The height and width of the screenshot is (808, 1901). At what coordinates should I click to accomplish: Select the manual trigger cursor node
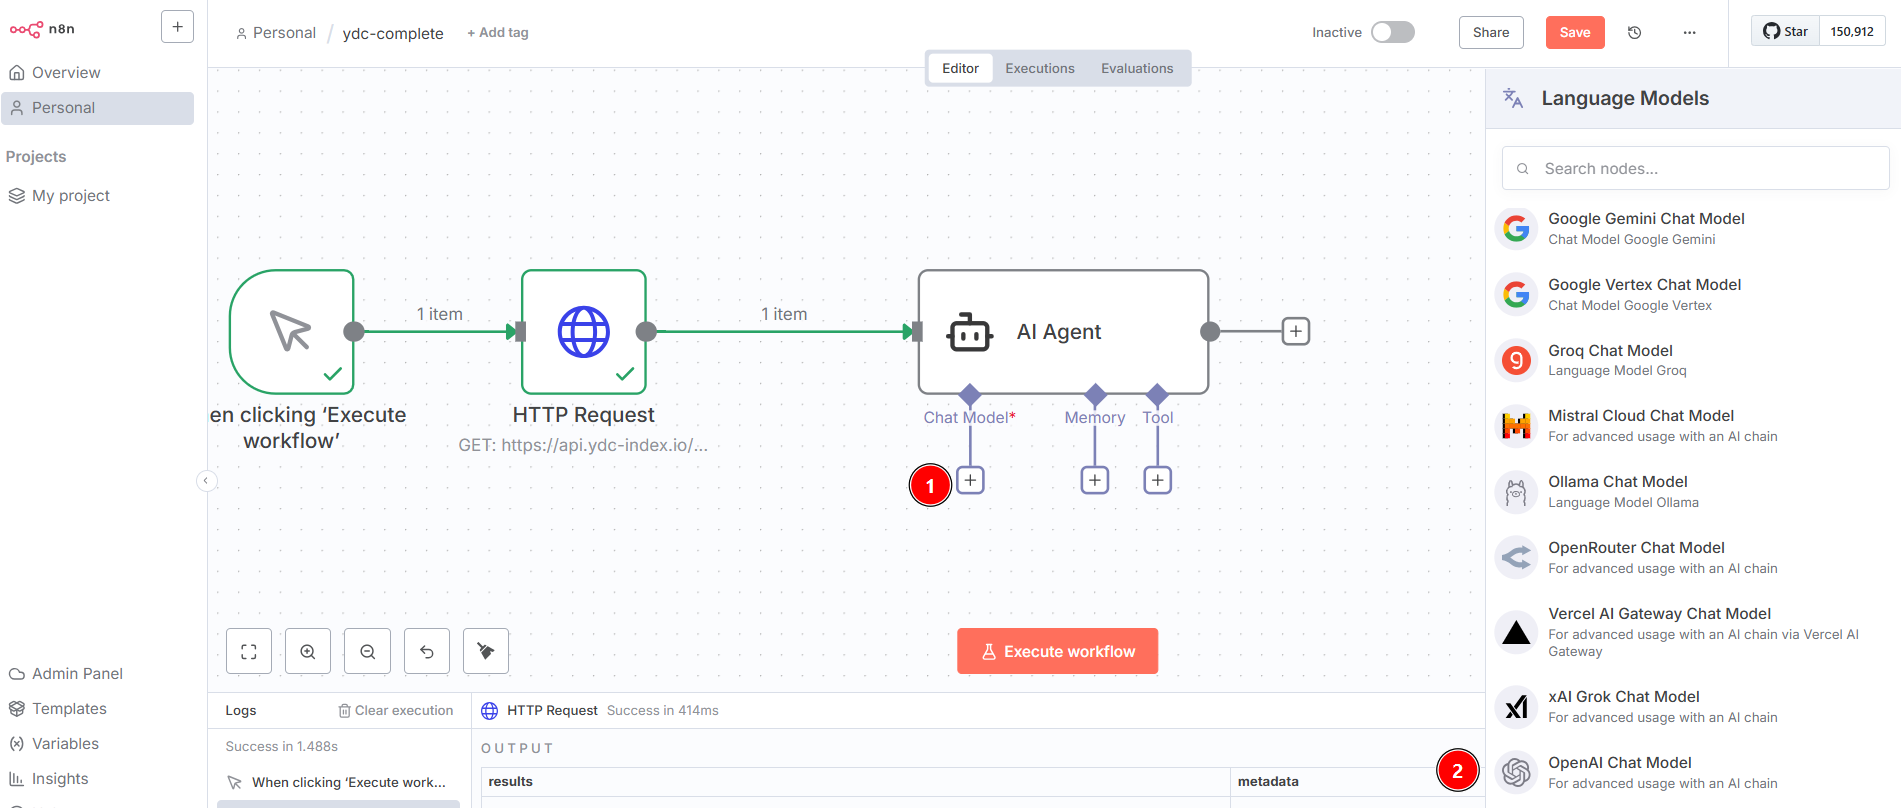pos(292,332)
